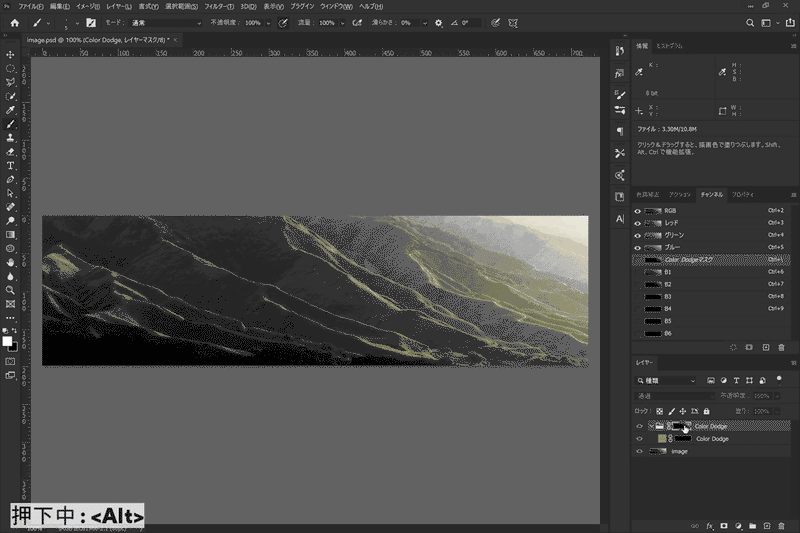Toggle visibility of the RGB channel

pos(637,211)
